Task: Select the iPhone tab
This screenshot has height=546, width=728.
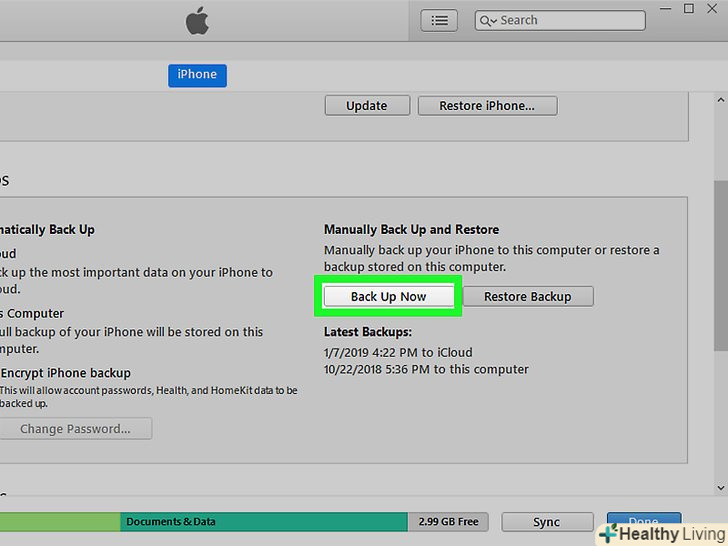Action: [x=197, y=75]
